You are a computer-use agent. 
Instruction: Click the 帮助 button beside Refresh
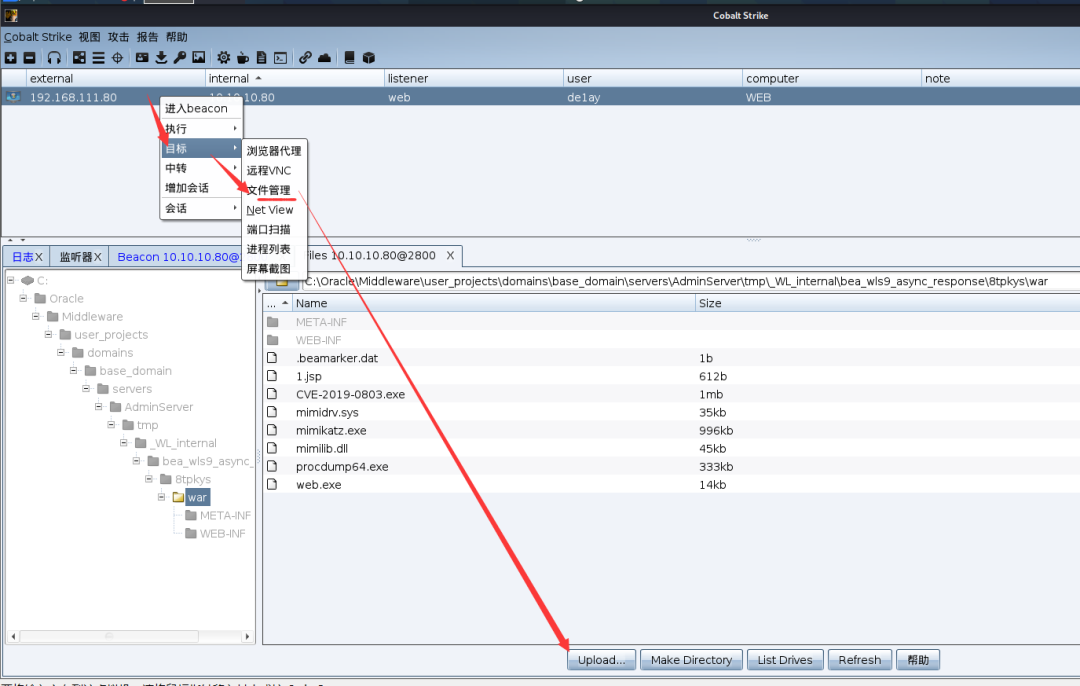tap(918, 660)
